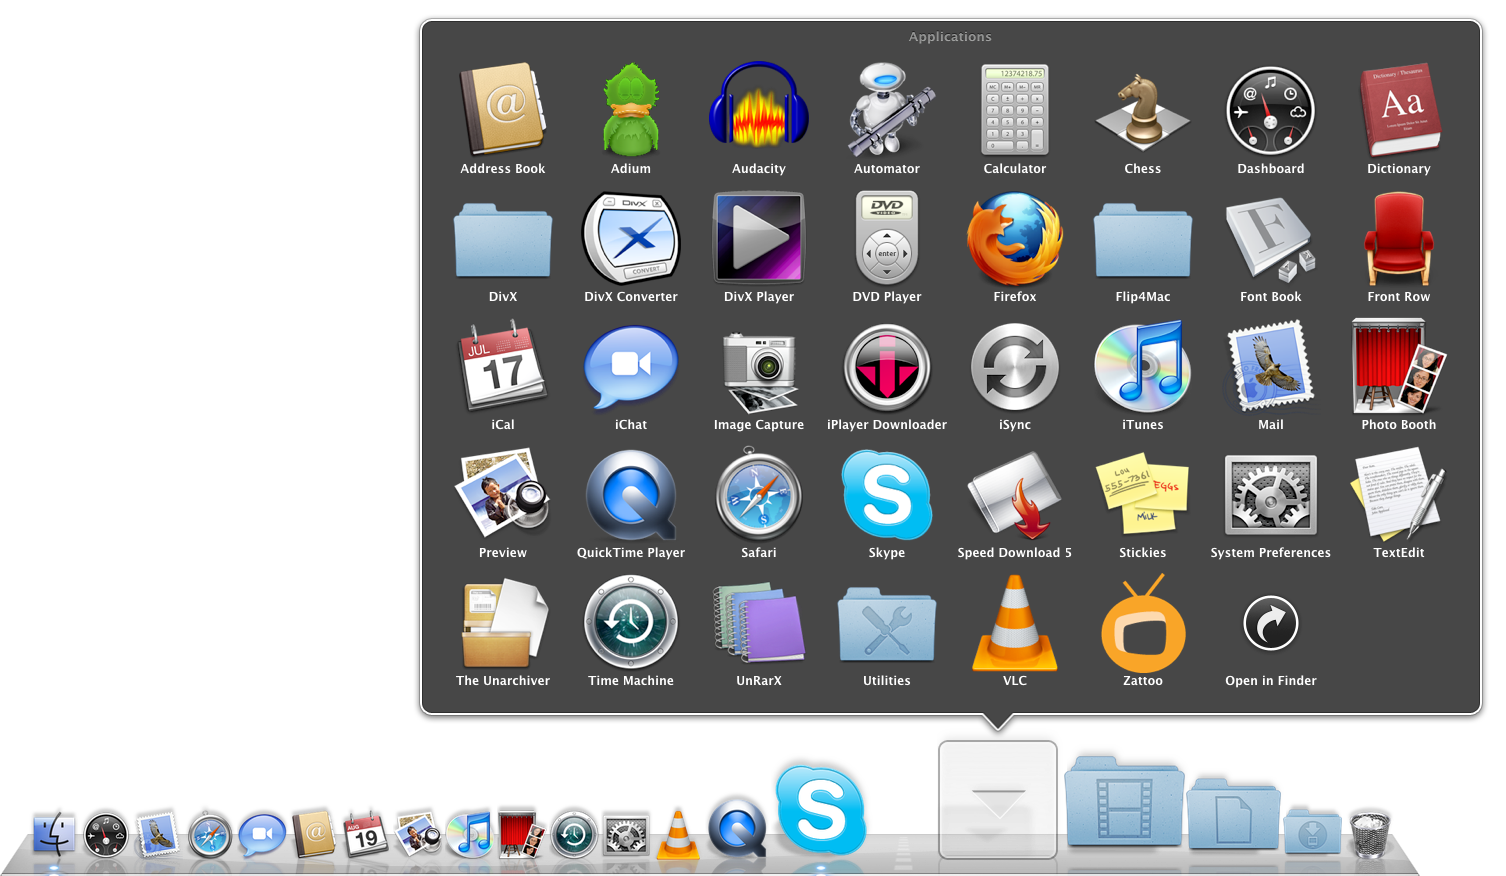
Task: Open Image Capture
Action: [x=759, y=372]
